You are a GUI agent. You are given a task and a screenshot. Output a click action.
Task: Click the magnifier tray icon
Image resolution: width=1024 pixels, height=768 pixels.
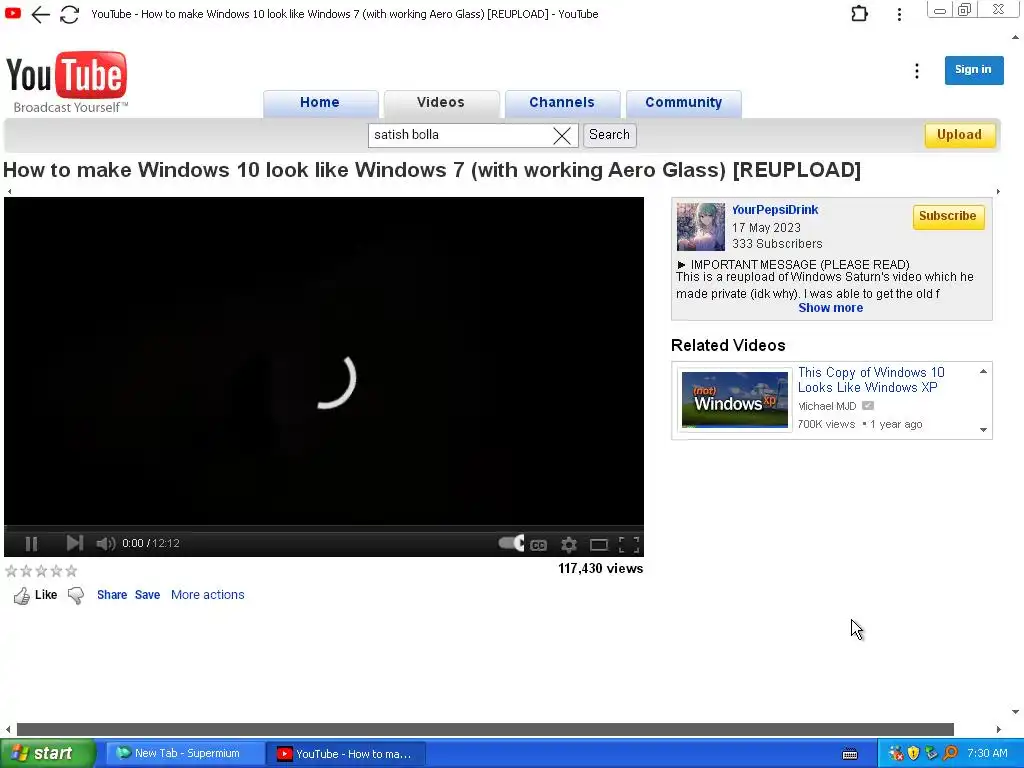point(950,754)
